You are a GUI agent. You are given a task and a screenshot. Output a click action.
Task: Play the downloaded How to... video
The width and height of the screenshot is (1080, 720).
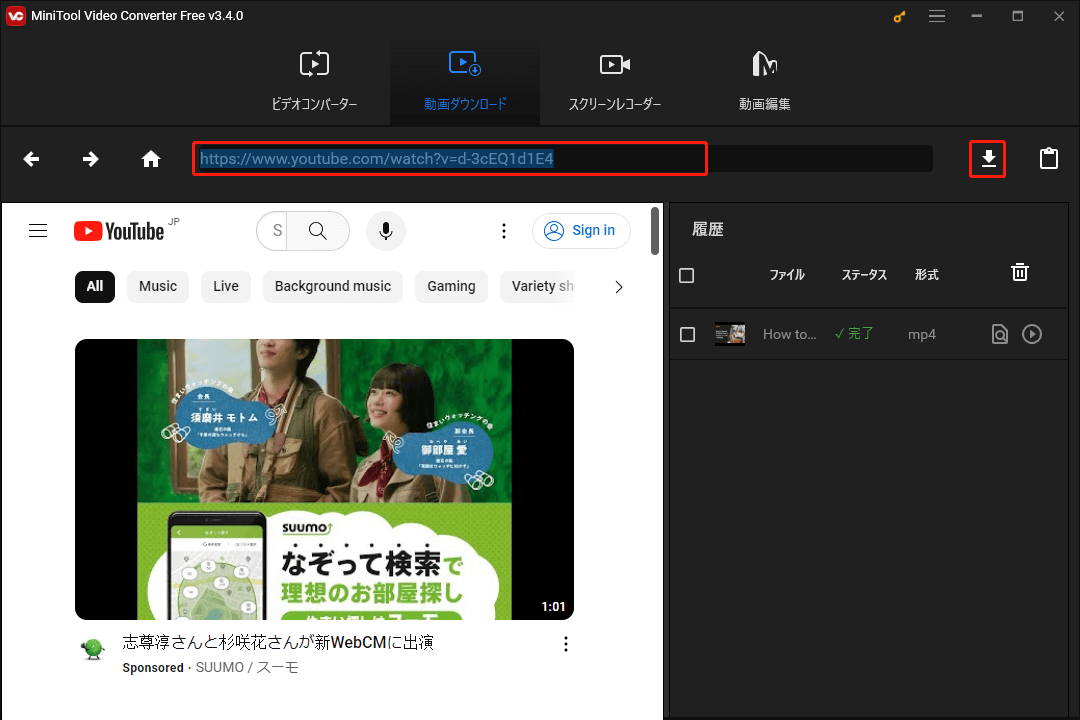point(1032,334)
